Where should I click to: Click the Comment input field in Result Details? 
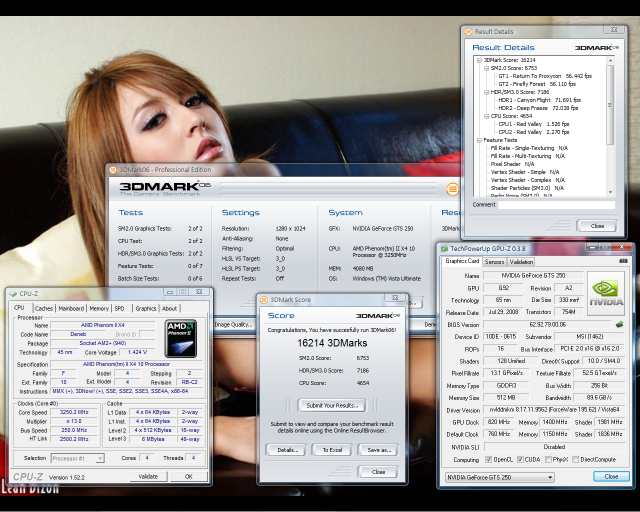(x=557, y=205)
